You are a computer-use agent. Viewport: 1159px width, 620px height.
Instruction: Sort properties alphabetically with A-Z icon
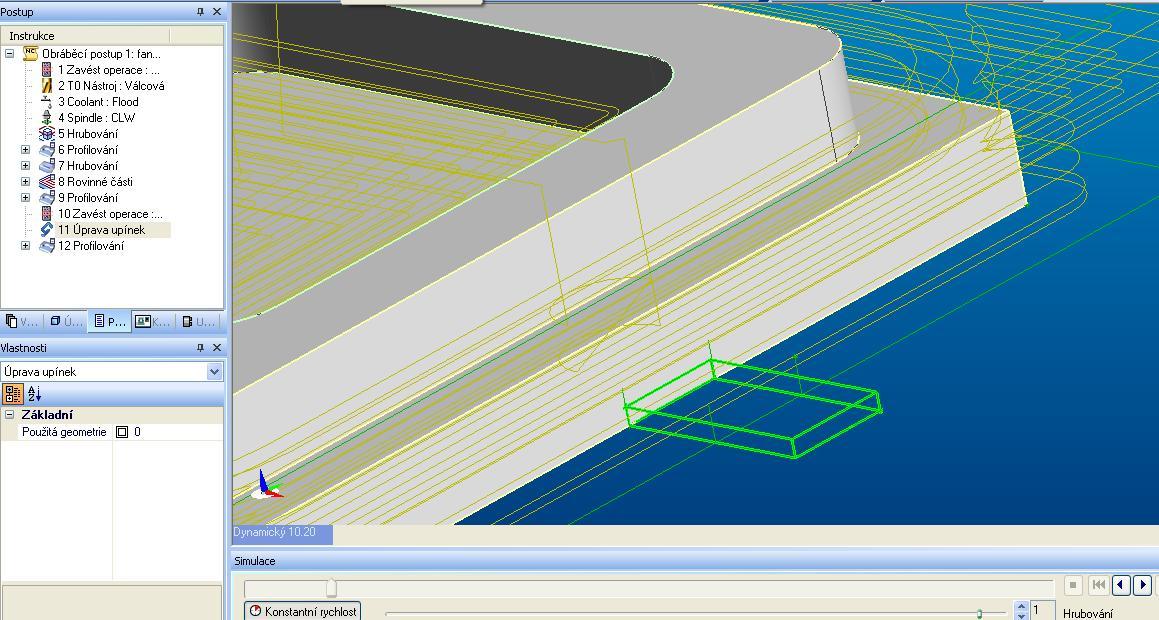[34, 394]
